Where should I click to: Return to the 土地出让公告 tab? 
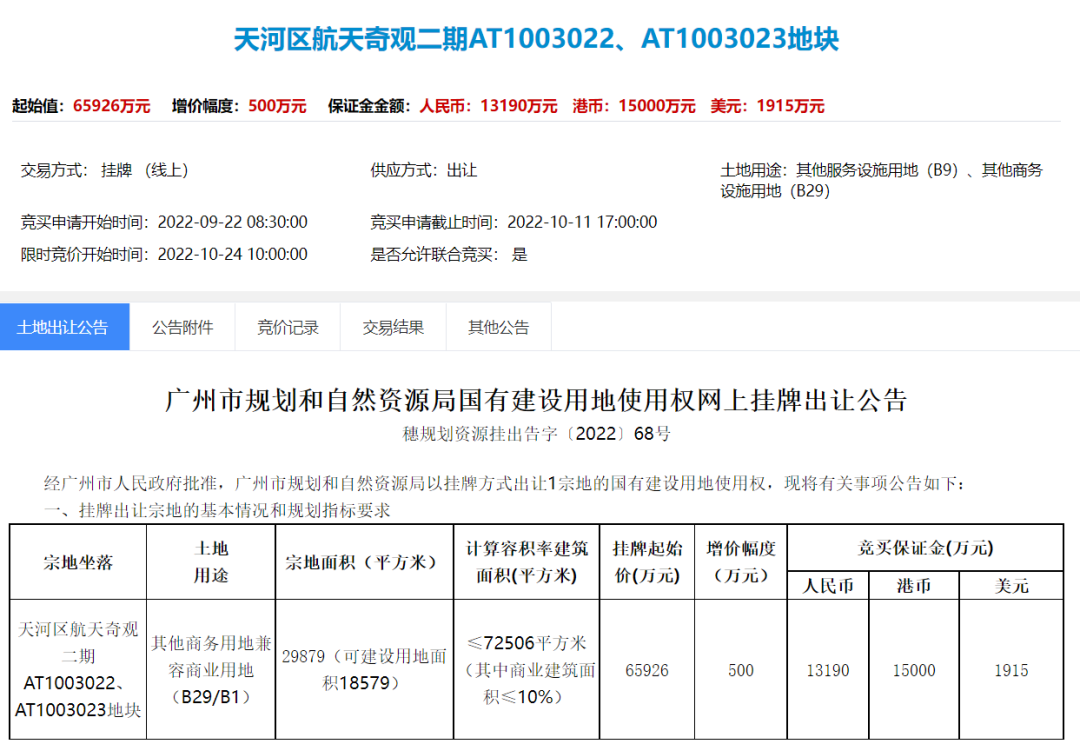click(64, 327)
